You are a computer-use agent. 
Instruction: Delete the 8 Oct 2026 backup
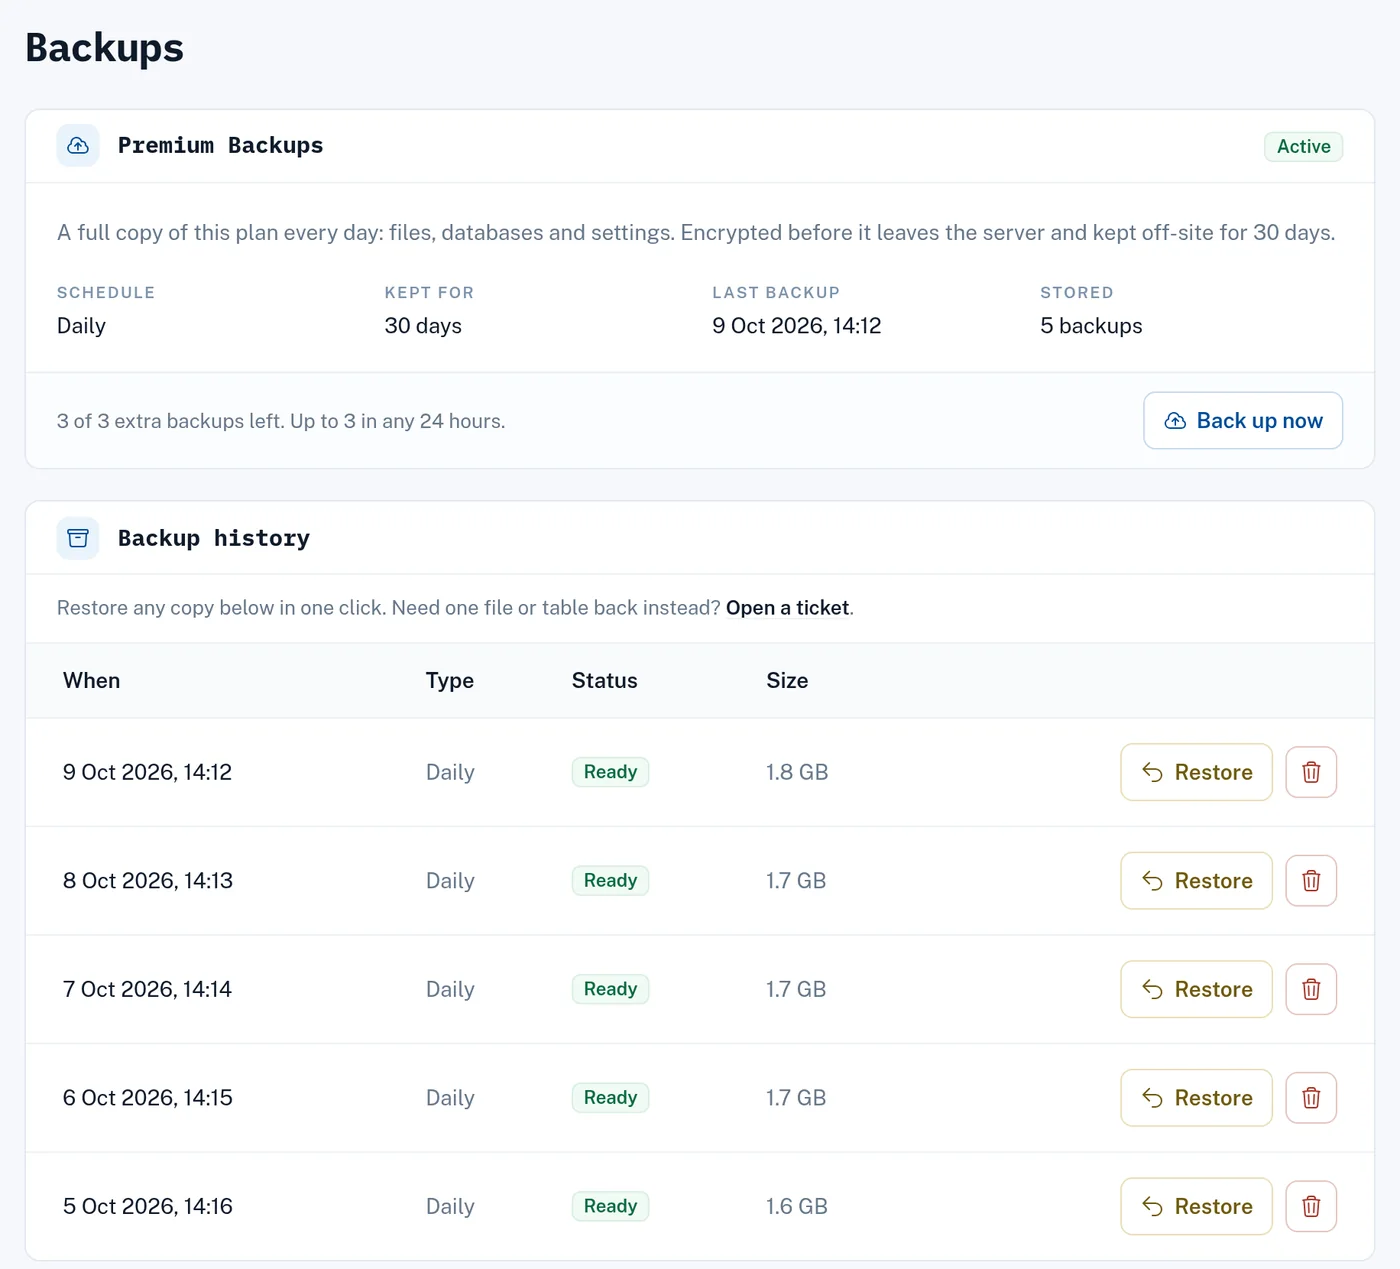(1311, 881)
